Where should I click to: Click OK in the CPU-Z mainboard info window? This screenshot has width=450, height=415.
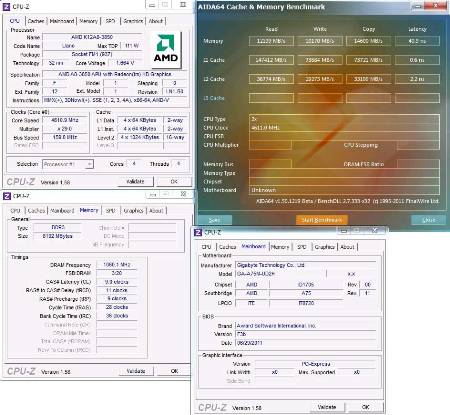point(366,407)
